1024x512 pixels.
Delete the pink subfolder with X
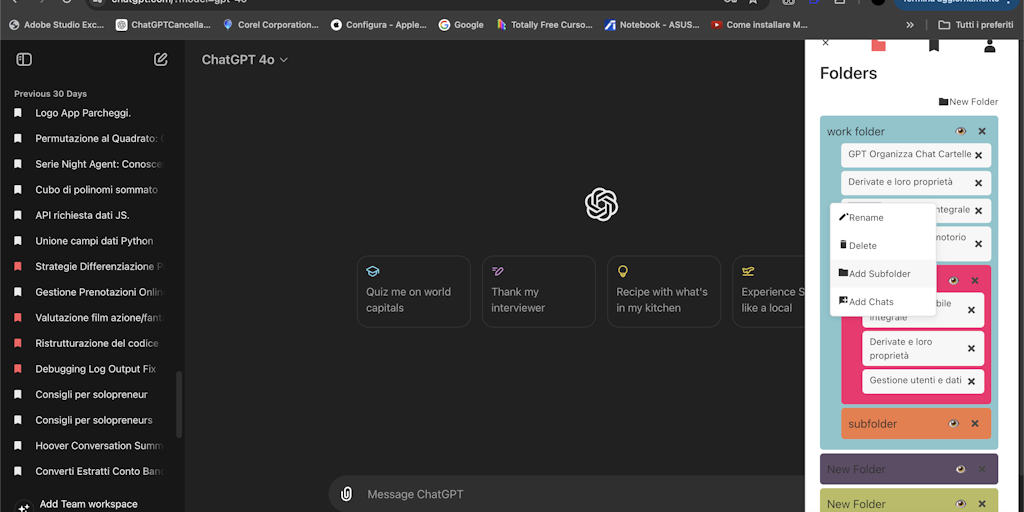(x=975, y=280)
